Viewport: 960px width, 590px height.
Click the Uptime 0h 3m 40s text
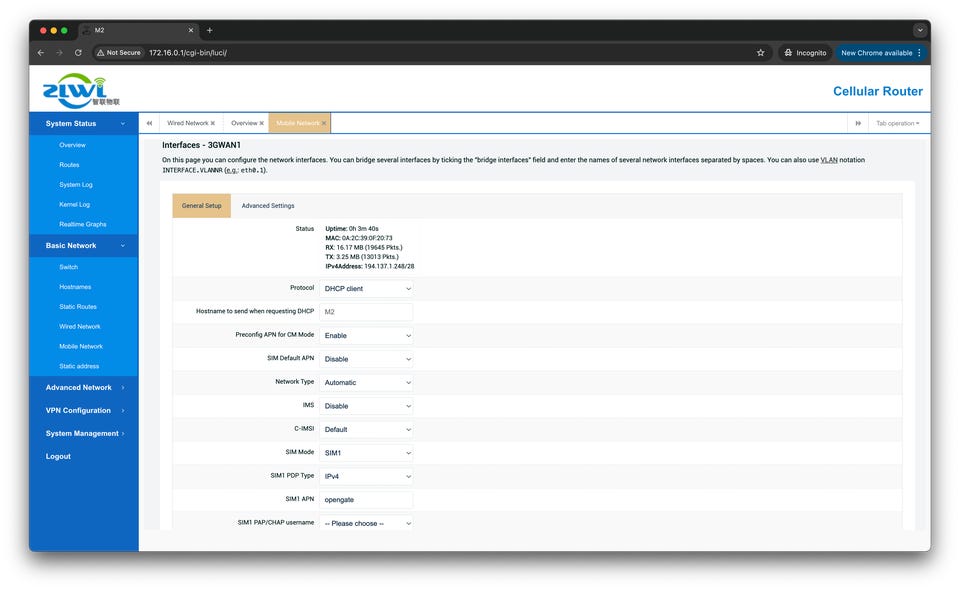tap(352, 229)
